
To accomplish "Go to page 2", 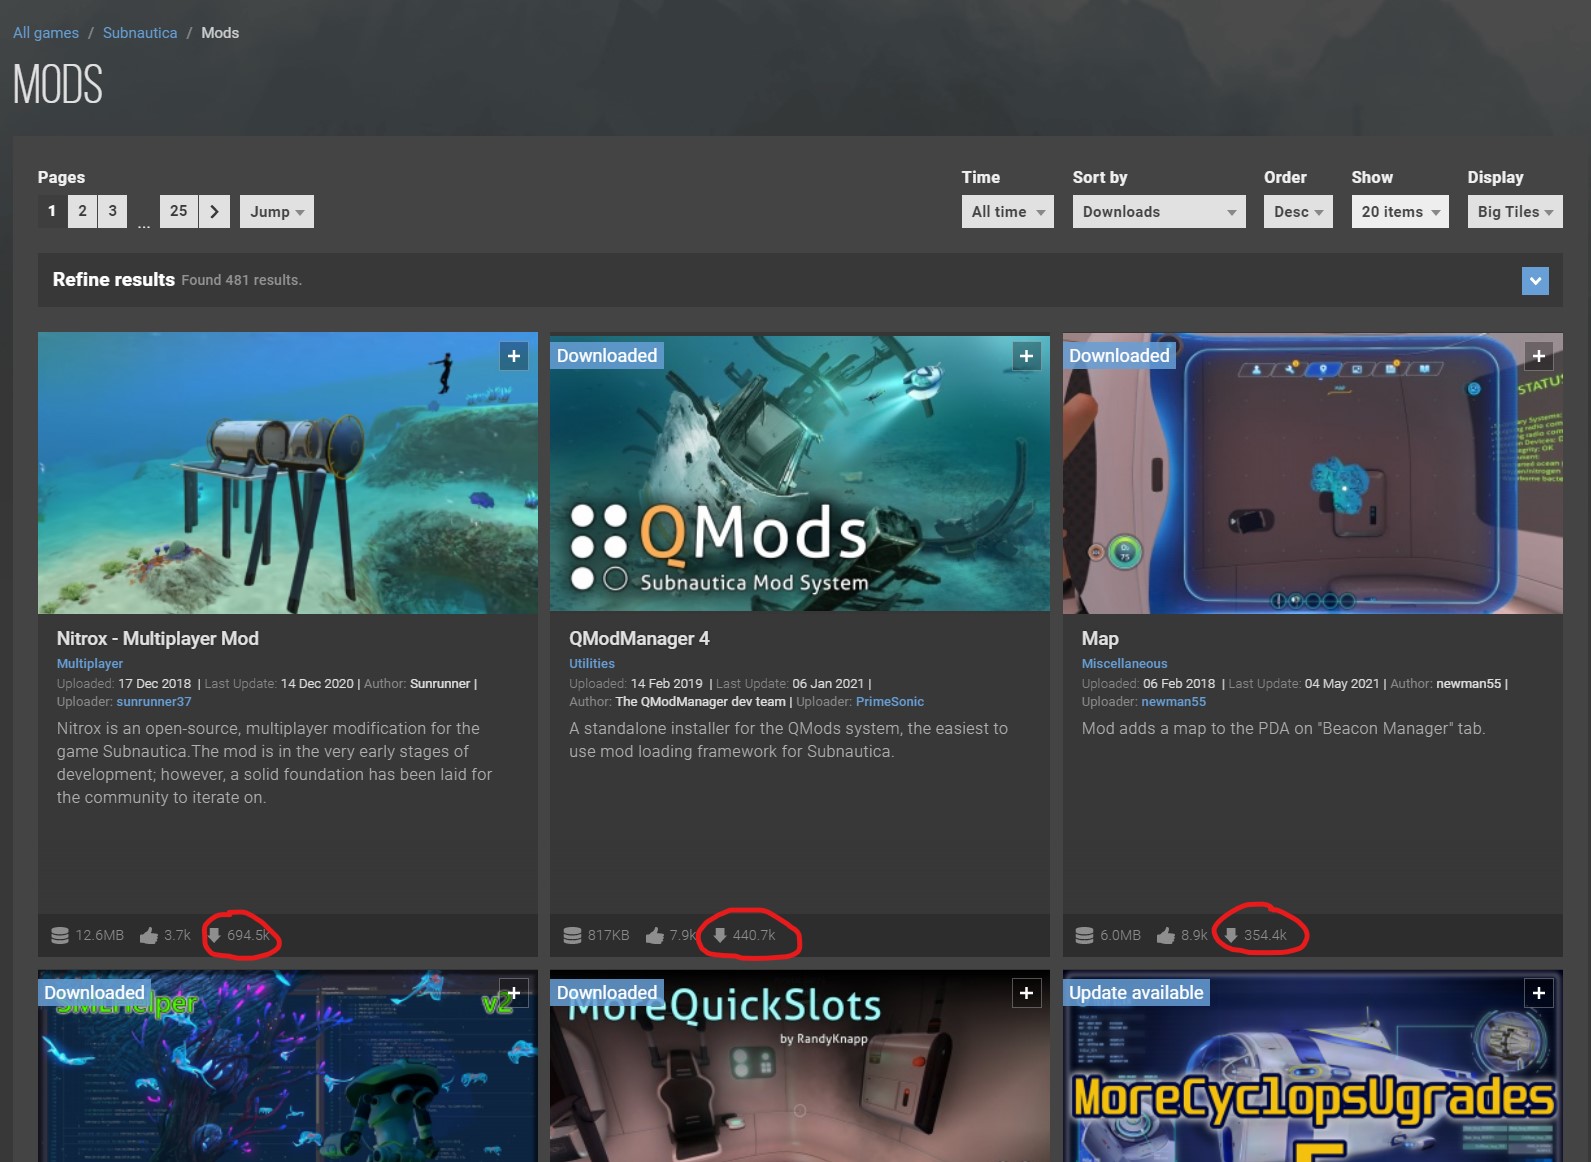I will point(82,211).
